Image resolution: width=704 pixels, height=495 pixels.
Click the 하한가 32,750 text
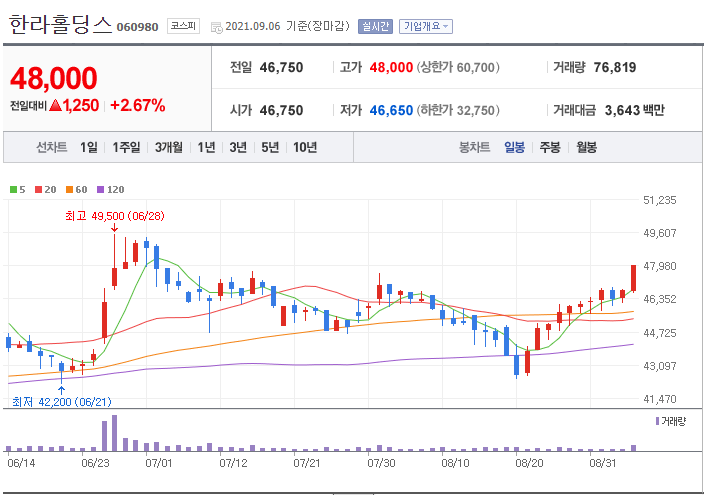point(458,110)
